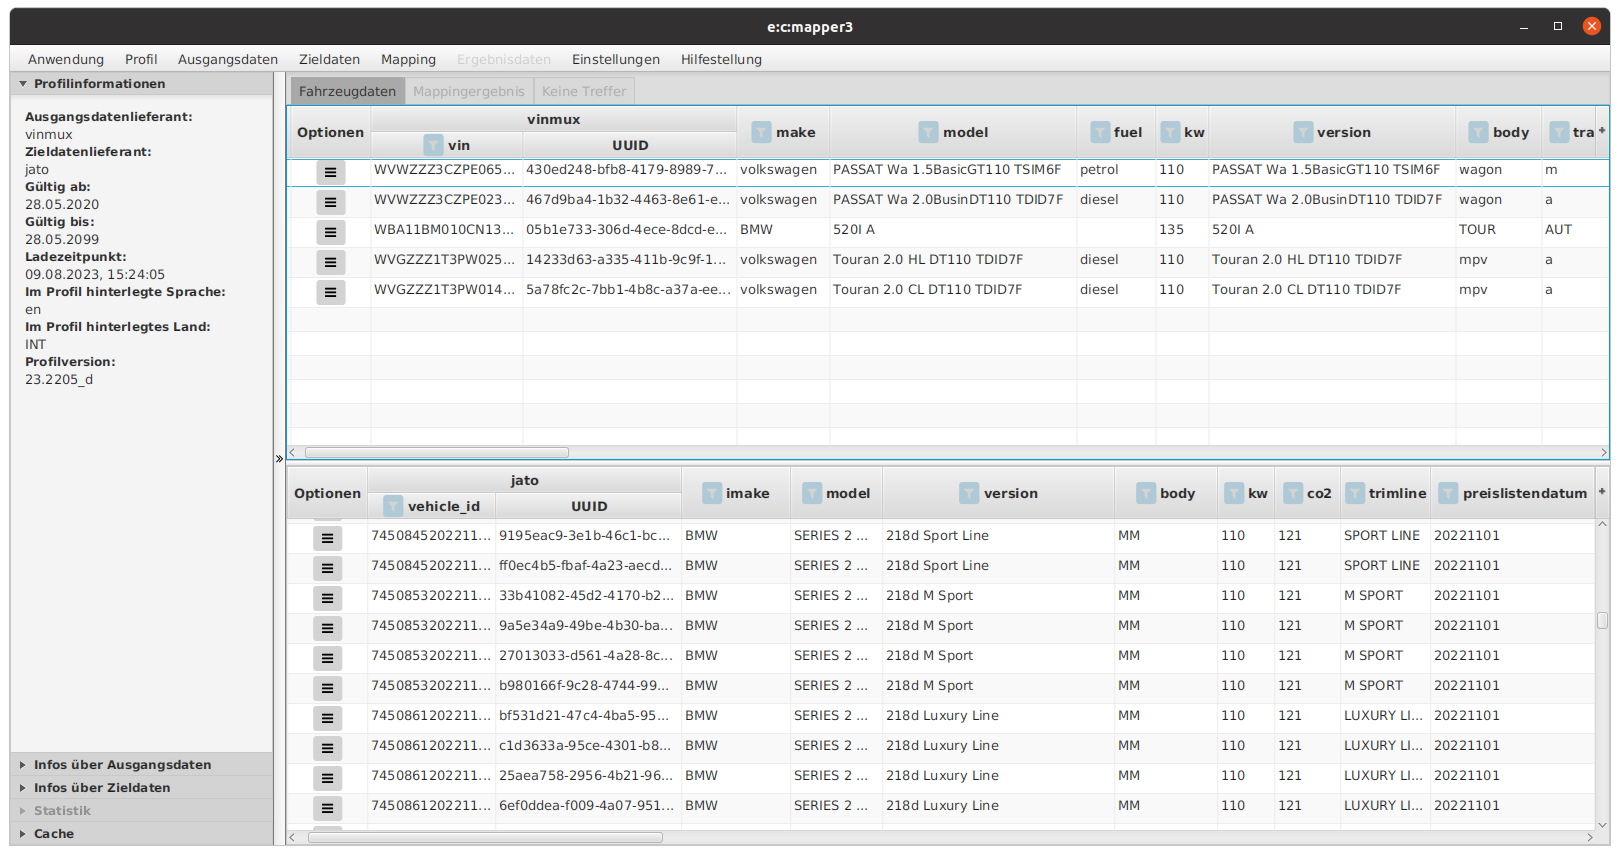Open options for first 218d Luxury Line row
1620x855 pixels.
tap(327, 718)
